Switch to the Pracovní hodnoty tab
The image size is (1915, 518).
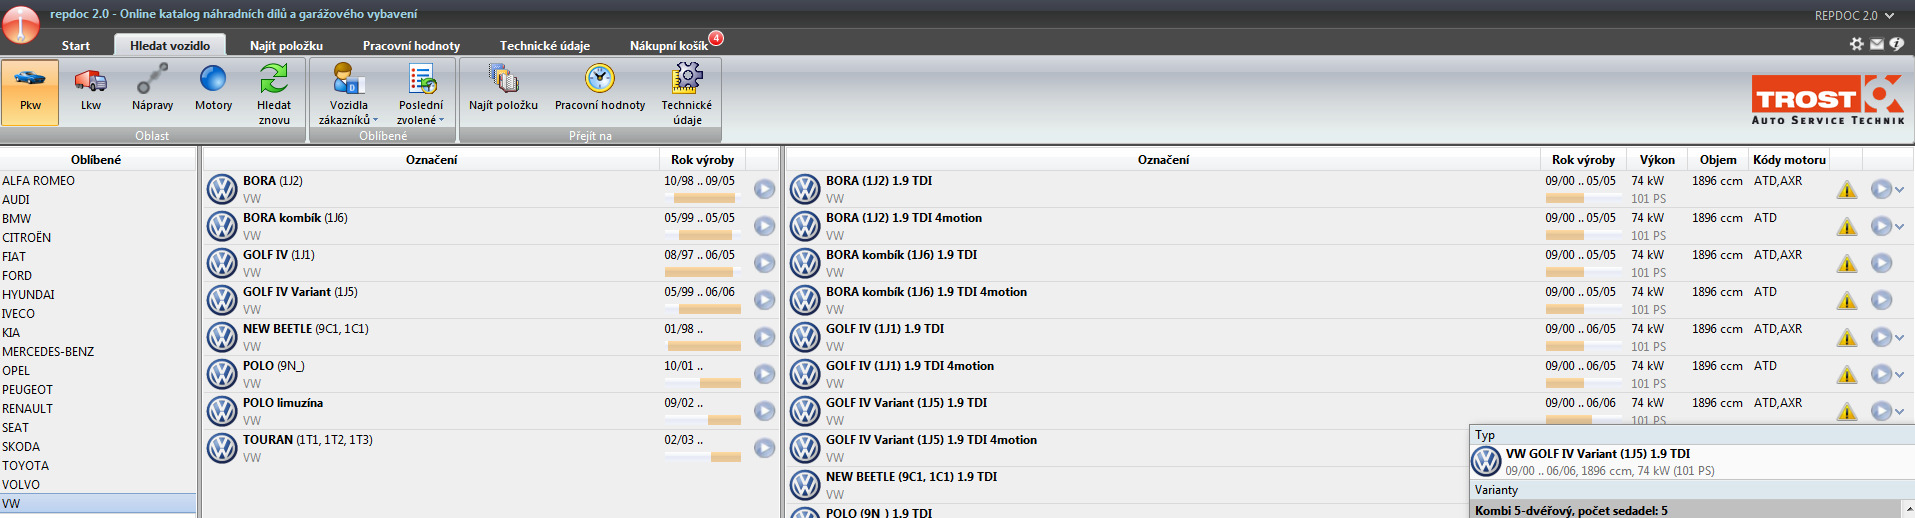411,45
